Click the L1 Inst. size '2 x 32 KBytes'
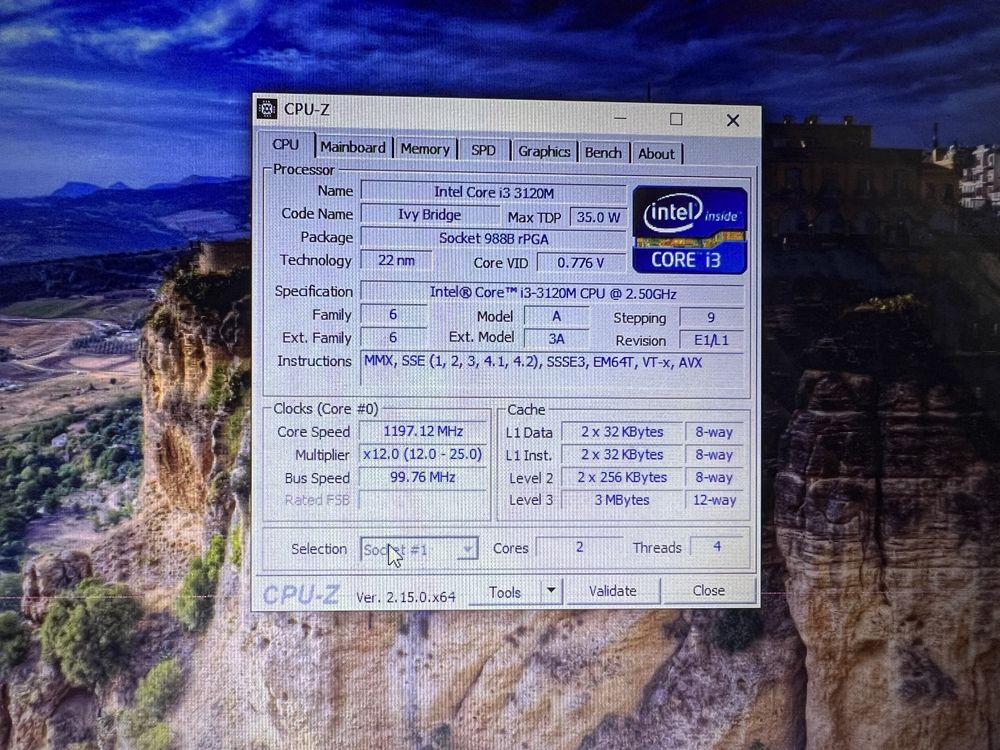This screenshot has height=750, width=1000. point(622,455)
